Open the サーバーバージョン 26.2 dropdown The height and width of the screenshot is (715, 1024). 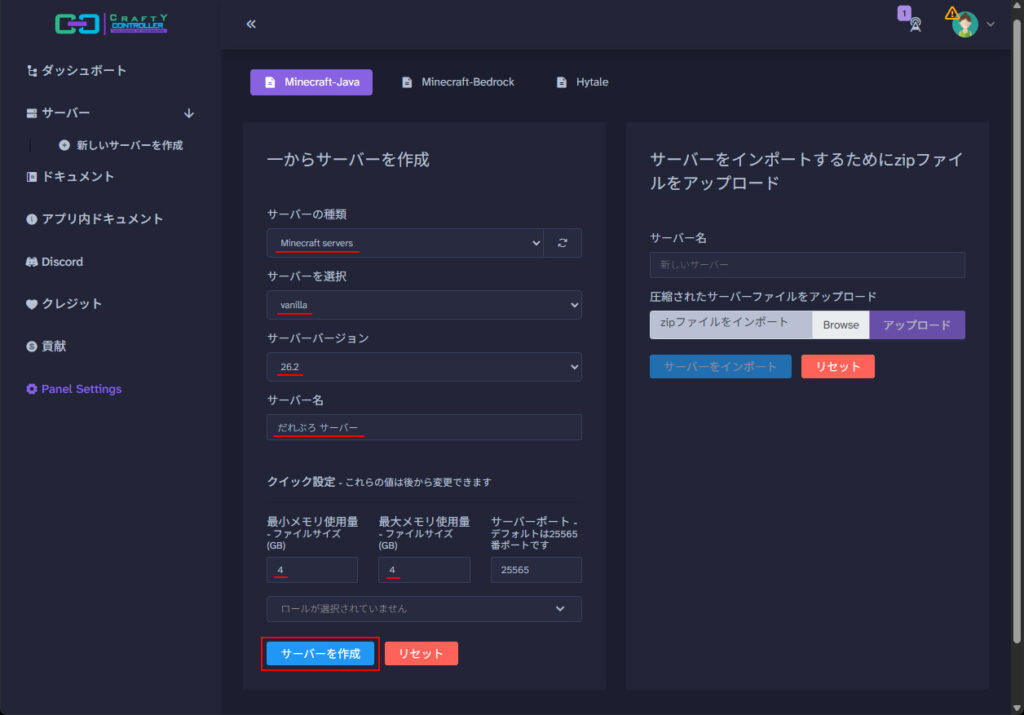tap(424, 367)
